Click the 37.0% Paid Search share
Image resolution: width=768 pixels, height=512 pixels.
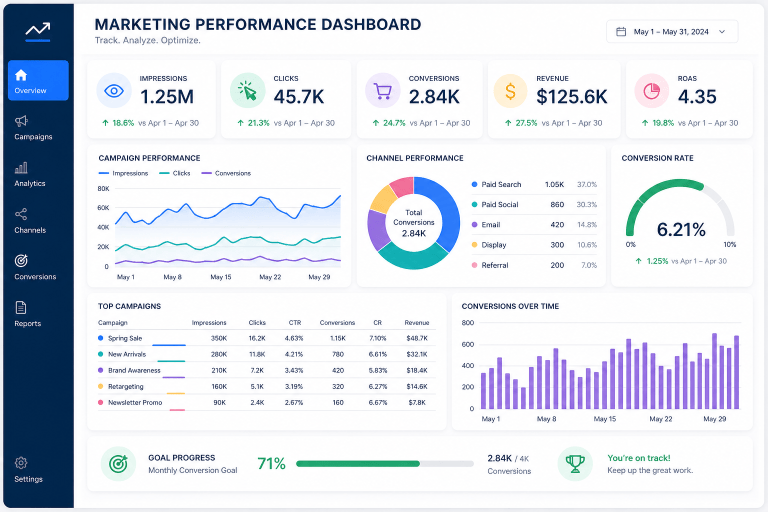[x=587, y=185]
